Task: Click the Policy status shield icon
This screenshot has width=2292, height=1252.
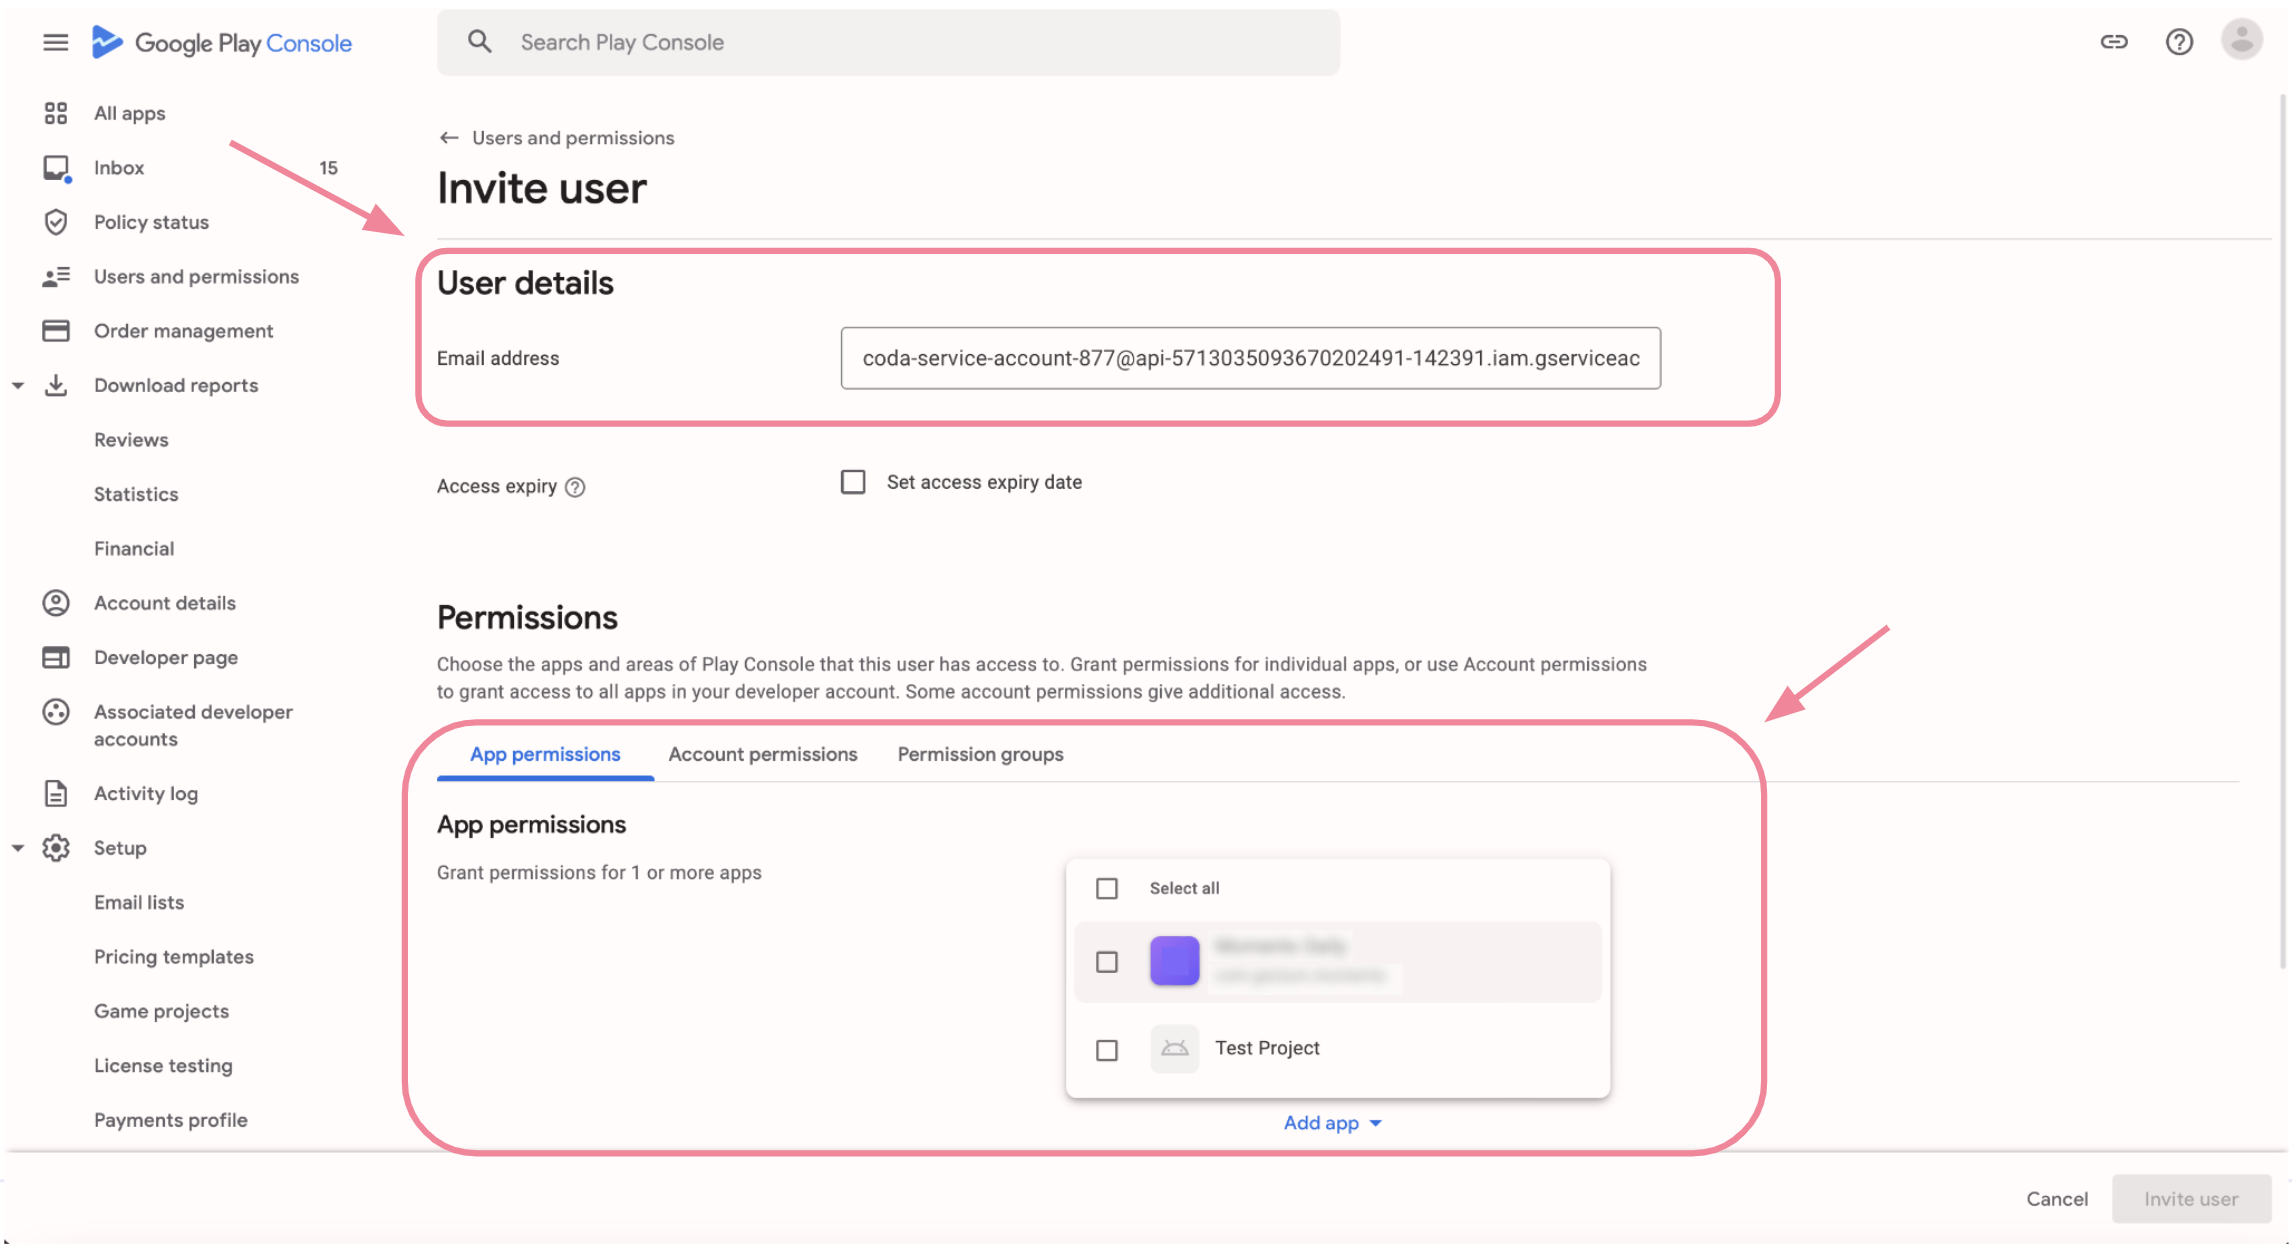Action: (x=56, y=222)
